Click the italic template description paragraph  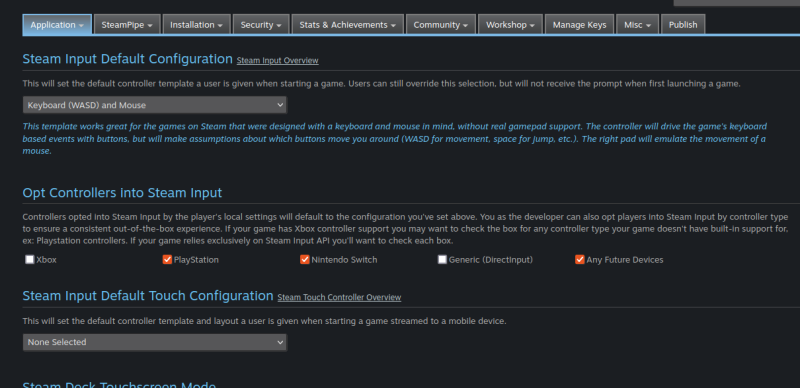pyautogui.click(x=394, y=139)
